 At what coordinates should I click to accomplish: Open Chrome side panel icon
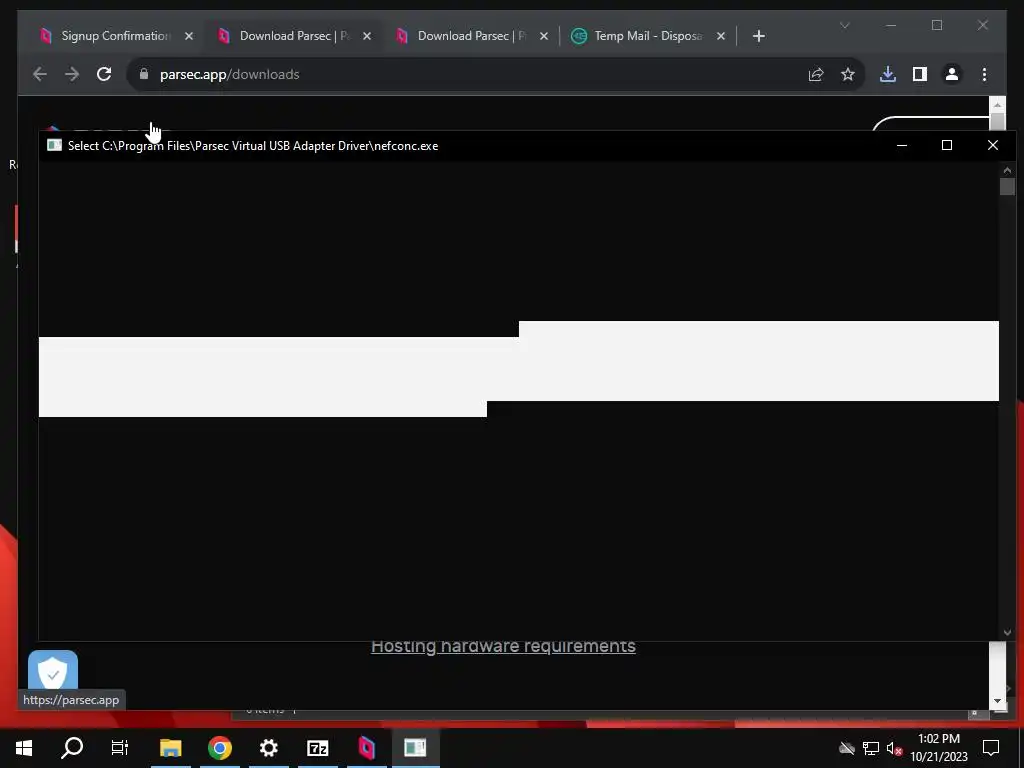point(920,74)
